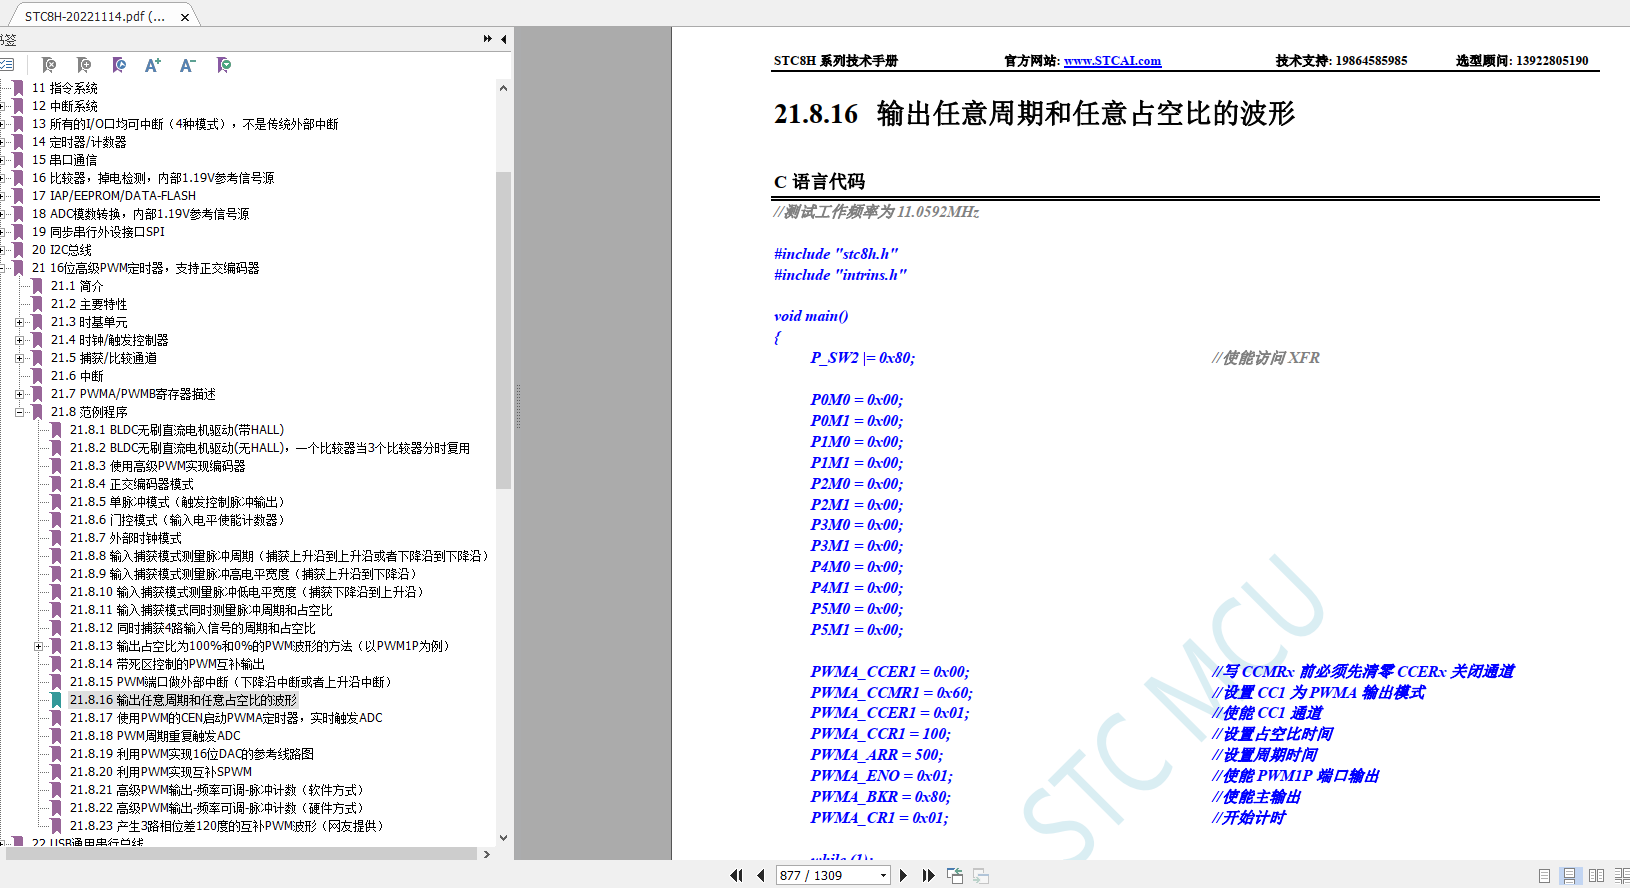Expand the 21.8.13 bookmark node
This screenshot has height=888, width=1630.
point(38,646)
